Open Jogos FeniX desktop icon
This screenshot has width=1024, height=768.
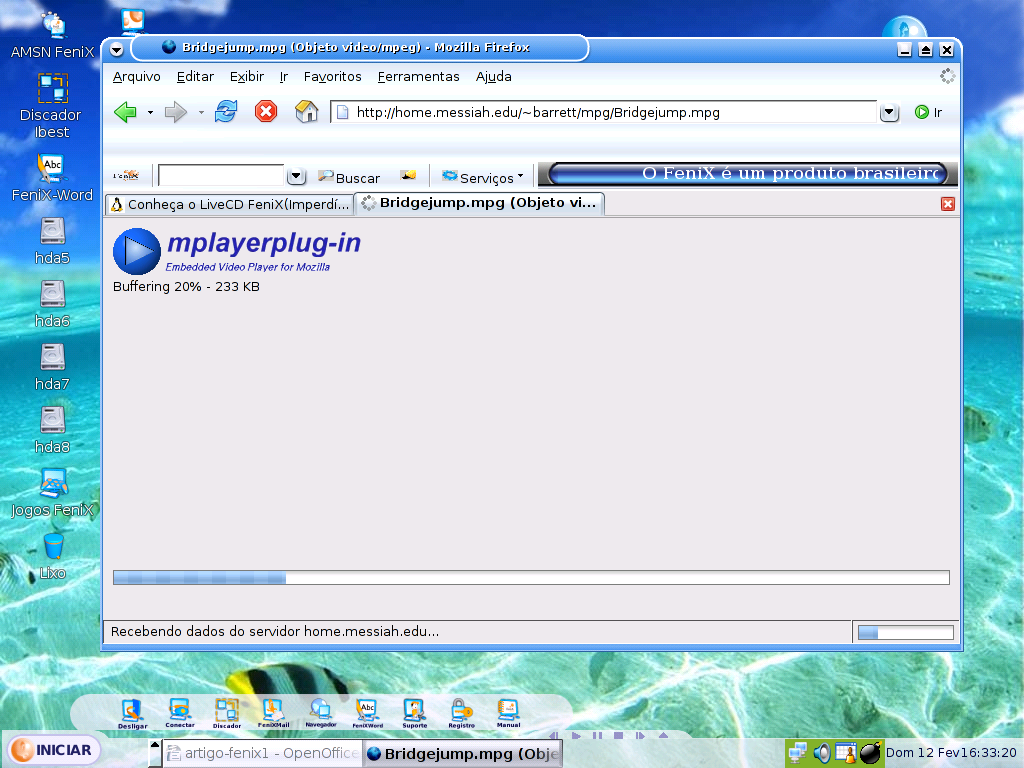(x=52, y=493)
